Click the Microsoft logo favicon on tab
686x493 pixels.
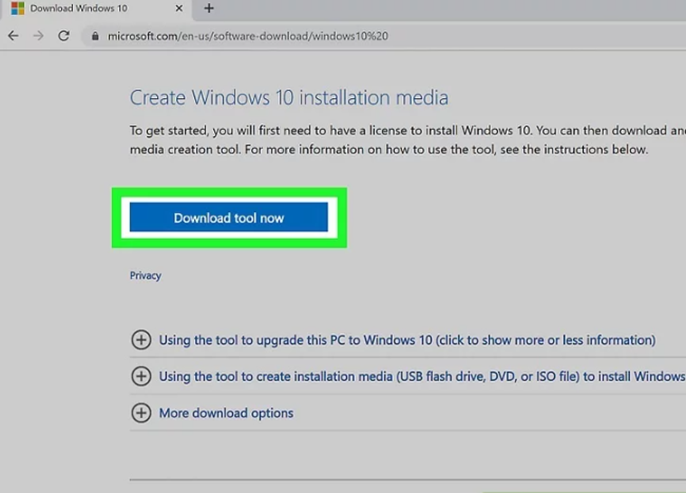point(18,8)
